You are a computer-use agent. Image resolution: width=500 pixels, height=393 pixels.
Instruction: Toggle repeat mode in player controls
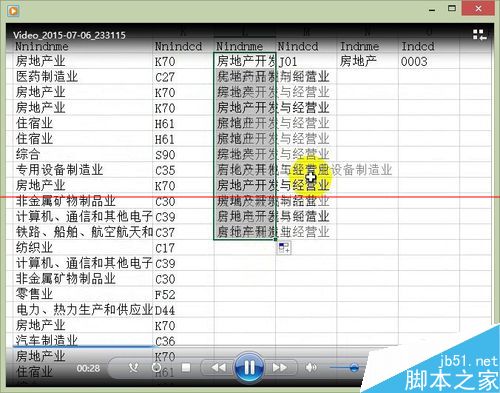tap(156, 368)
